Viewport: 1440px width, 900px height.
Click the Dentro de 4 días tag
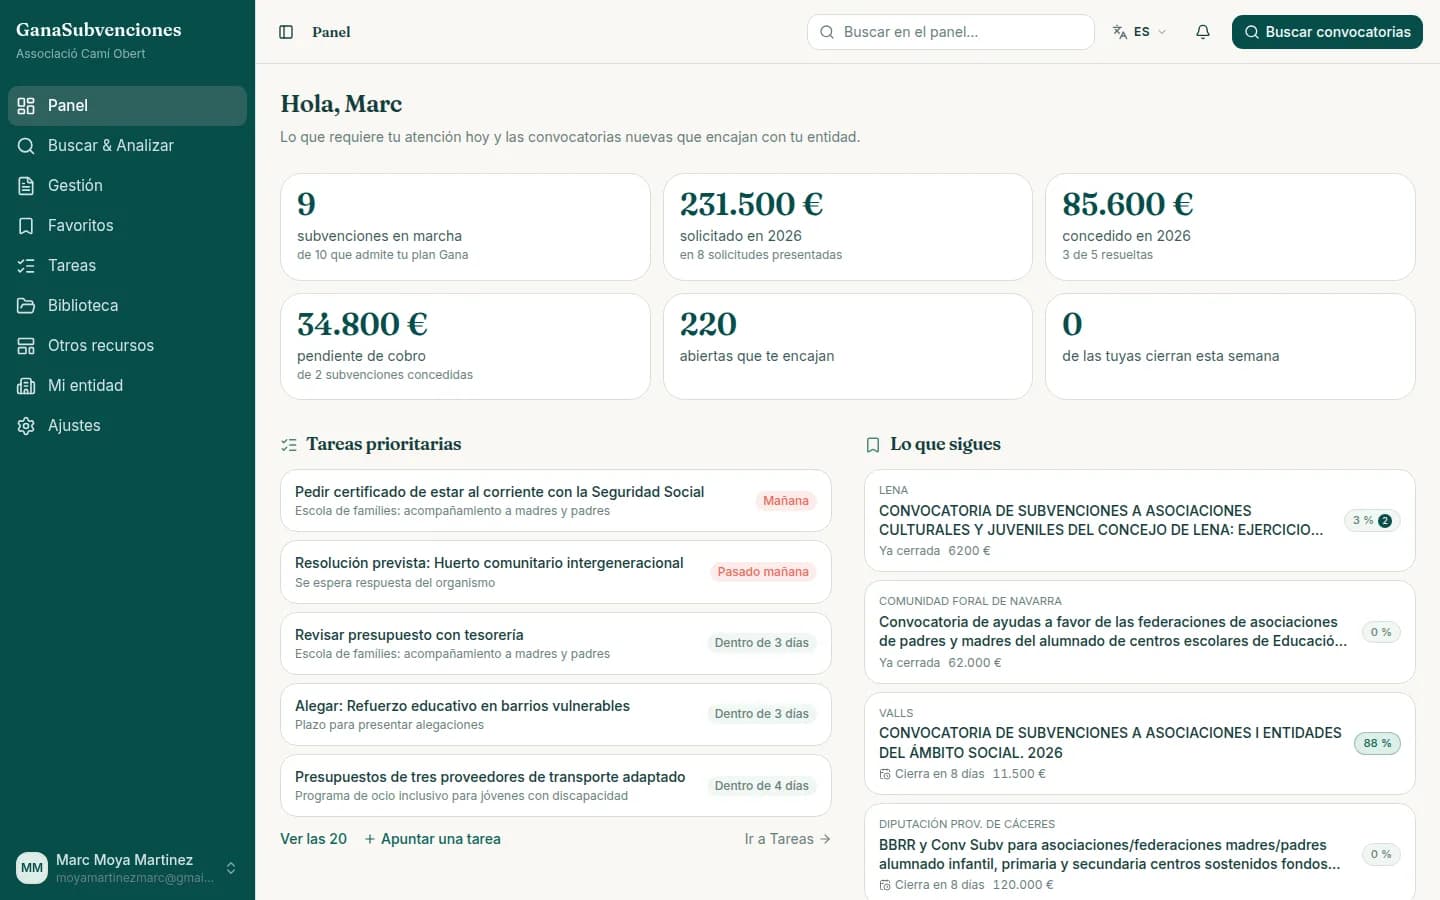[x=762, y=786]
